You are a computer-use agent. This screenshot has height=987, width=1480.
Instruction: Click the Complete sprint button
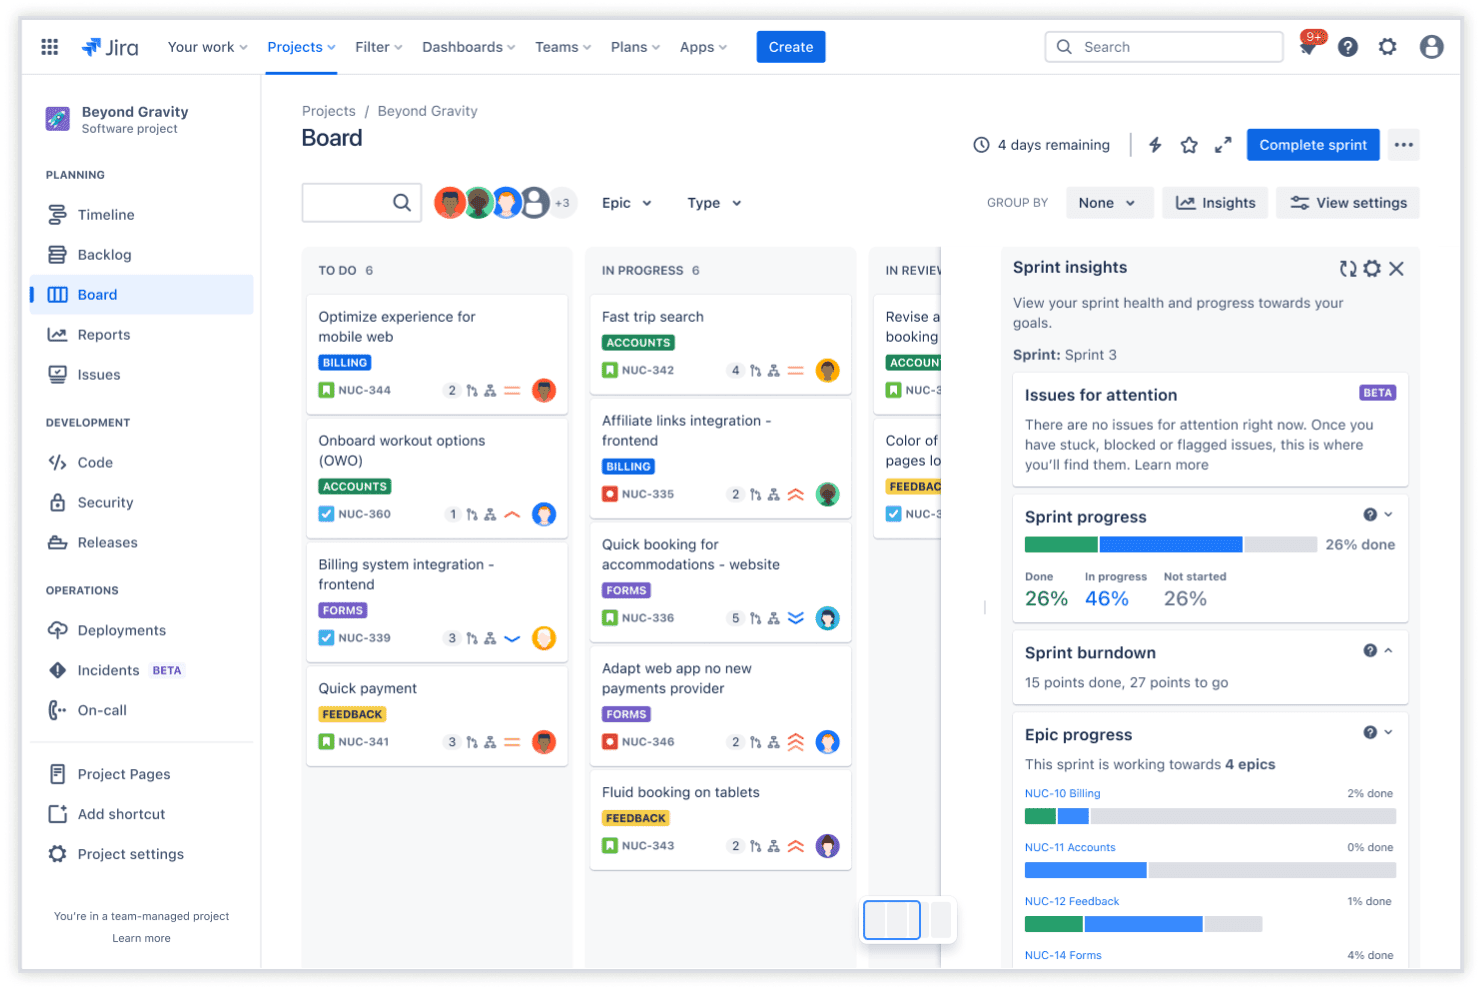coord(1313,145)
